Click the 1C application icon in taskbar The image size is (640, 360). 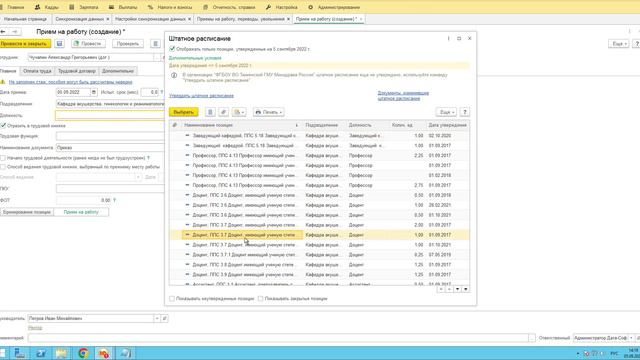104,353
